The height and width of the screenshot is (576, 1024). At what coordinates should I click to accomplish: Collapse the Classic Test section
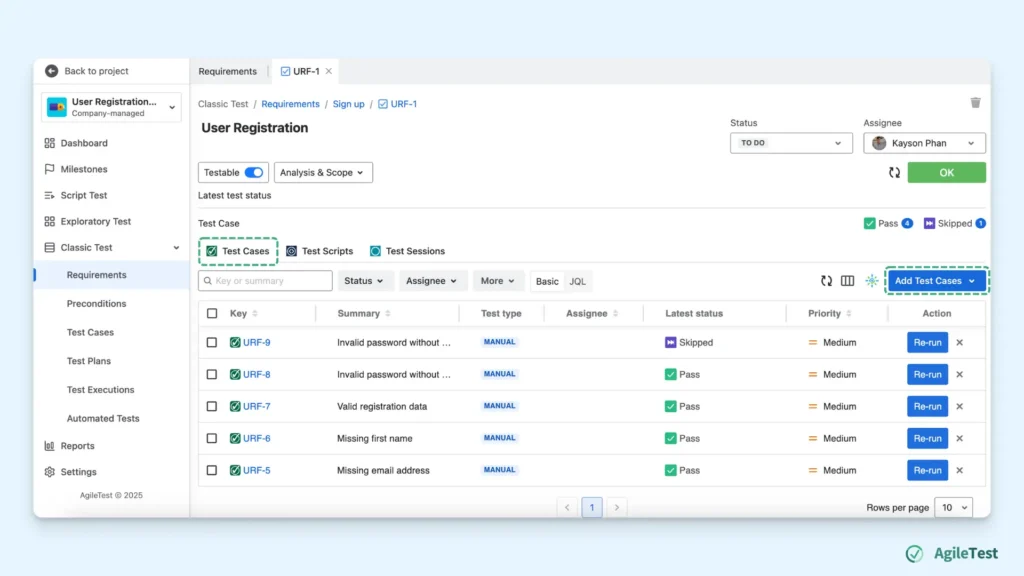(176, 248)
